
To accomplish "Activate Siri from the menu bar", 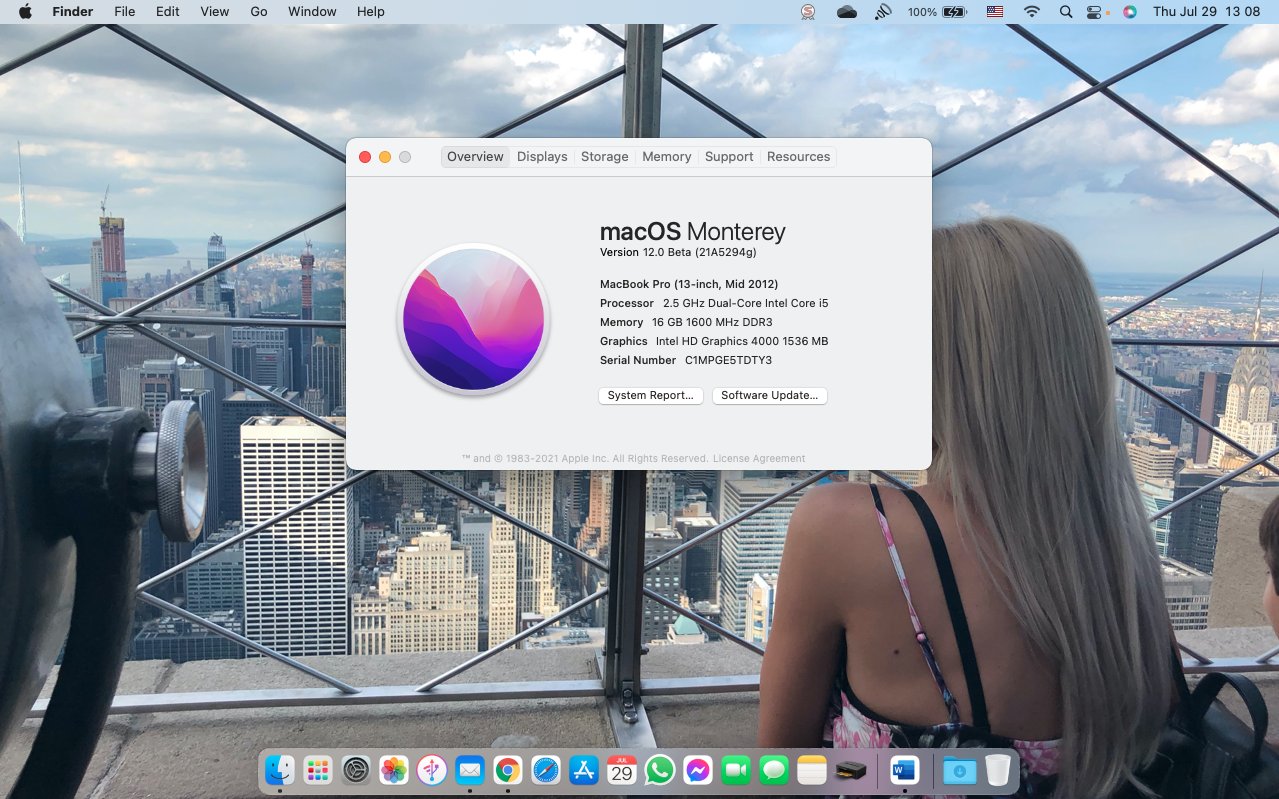I will point(1129,12).
